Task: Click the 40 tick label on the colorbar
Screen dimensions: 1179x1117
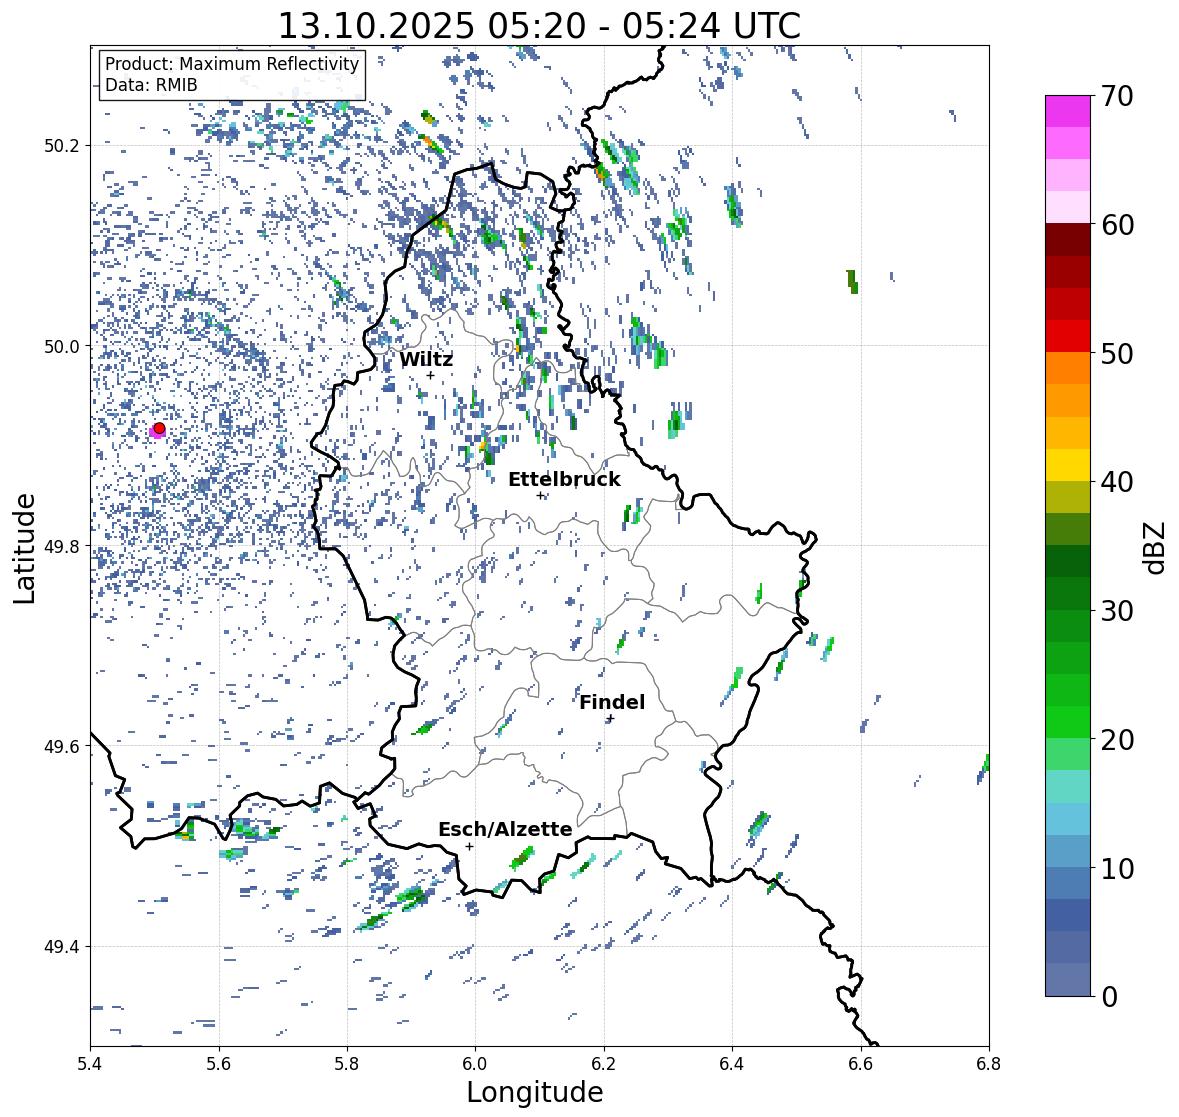Action: click(x=1117, y=482)
